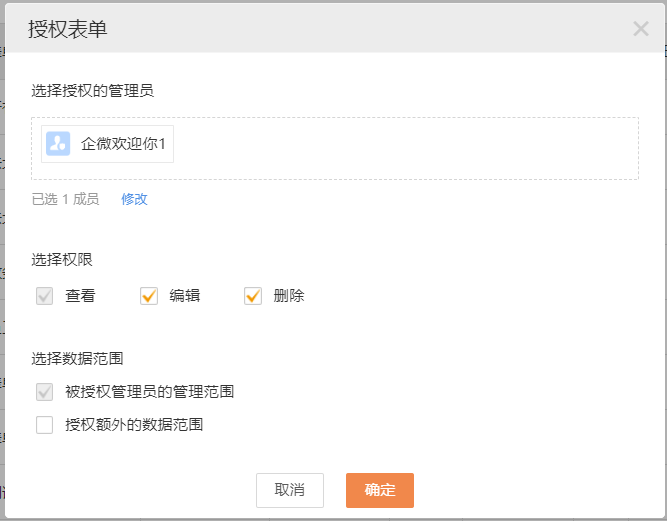667x521 pixels.
Task: Confirm with the orange 确定 button
Action: coord(380,490)
